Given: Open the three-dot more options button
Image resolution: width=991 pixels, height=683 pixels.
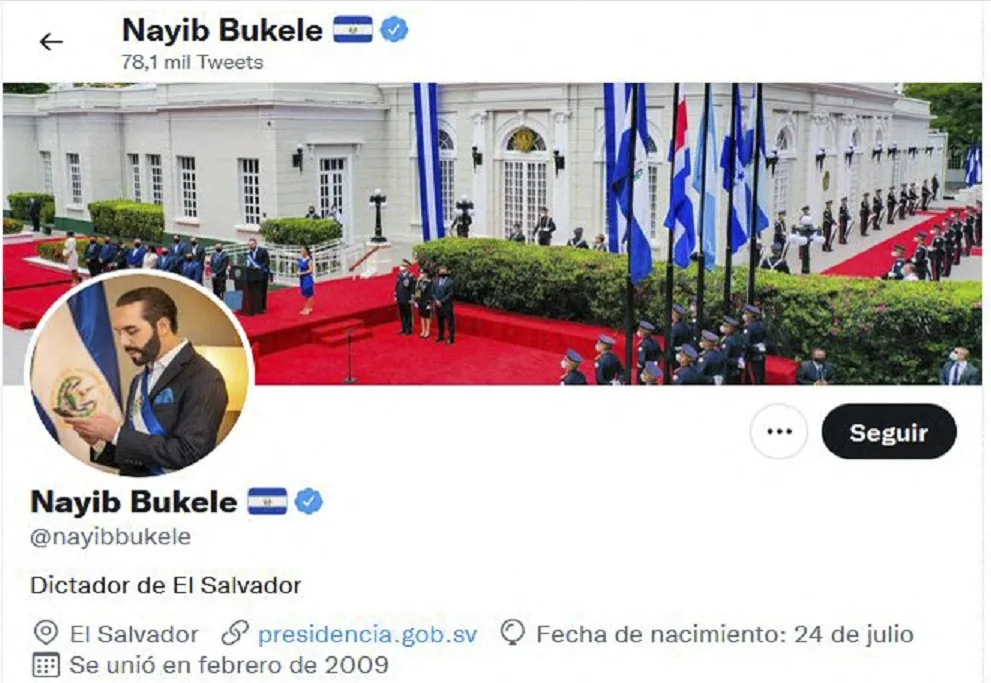Looking at the screenshot, I should point(779,432).
